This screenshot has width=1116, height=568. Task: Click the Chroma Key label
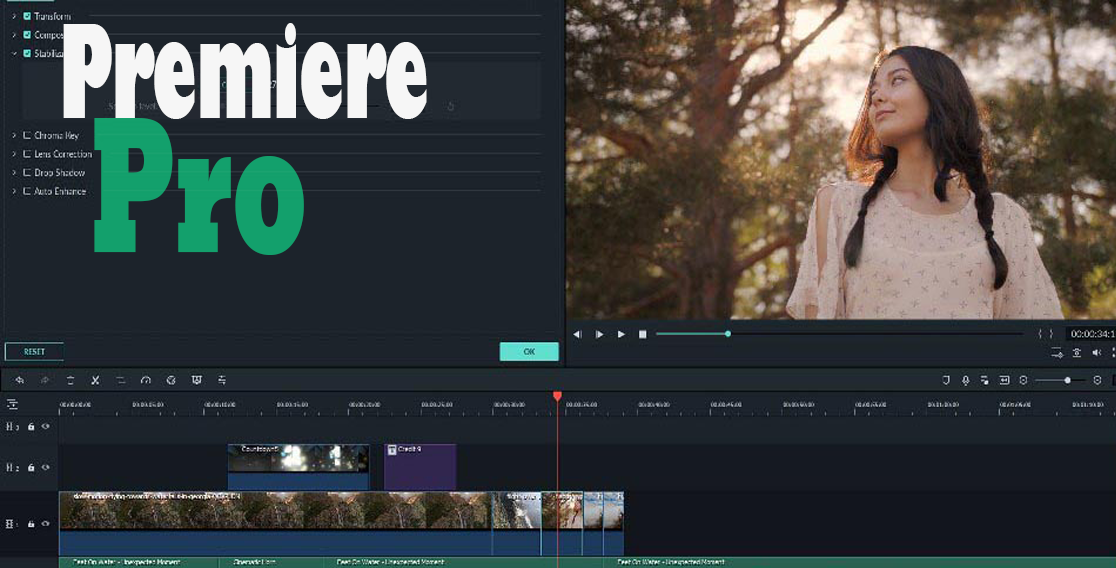tap(56, 135)
